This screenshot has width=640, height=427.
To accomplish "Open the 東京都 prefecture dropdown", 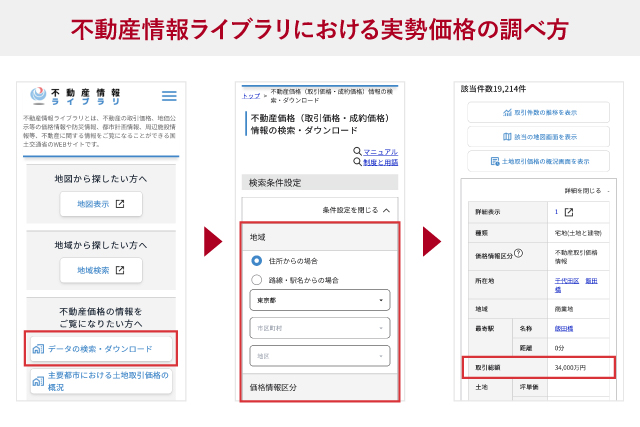I will (x=320, y=300).
